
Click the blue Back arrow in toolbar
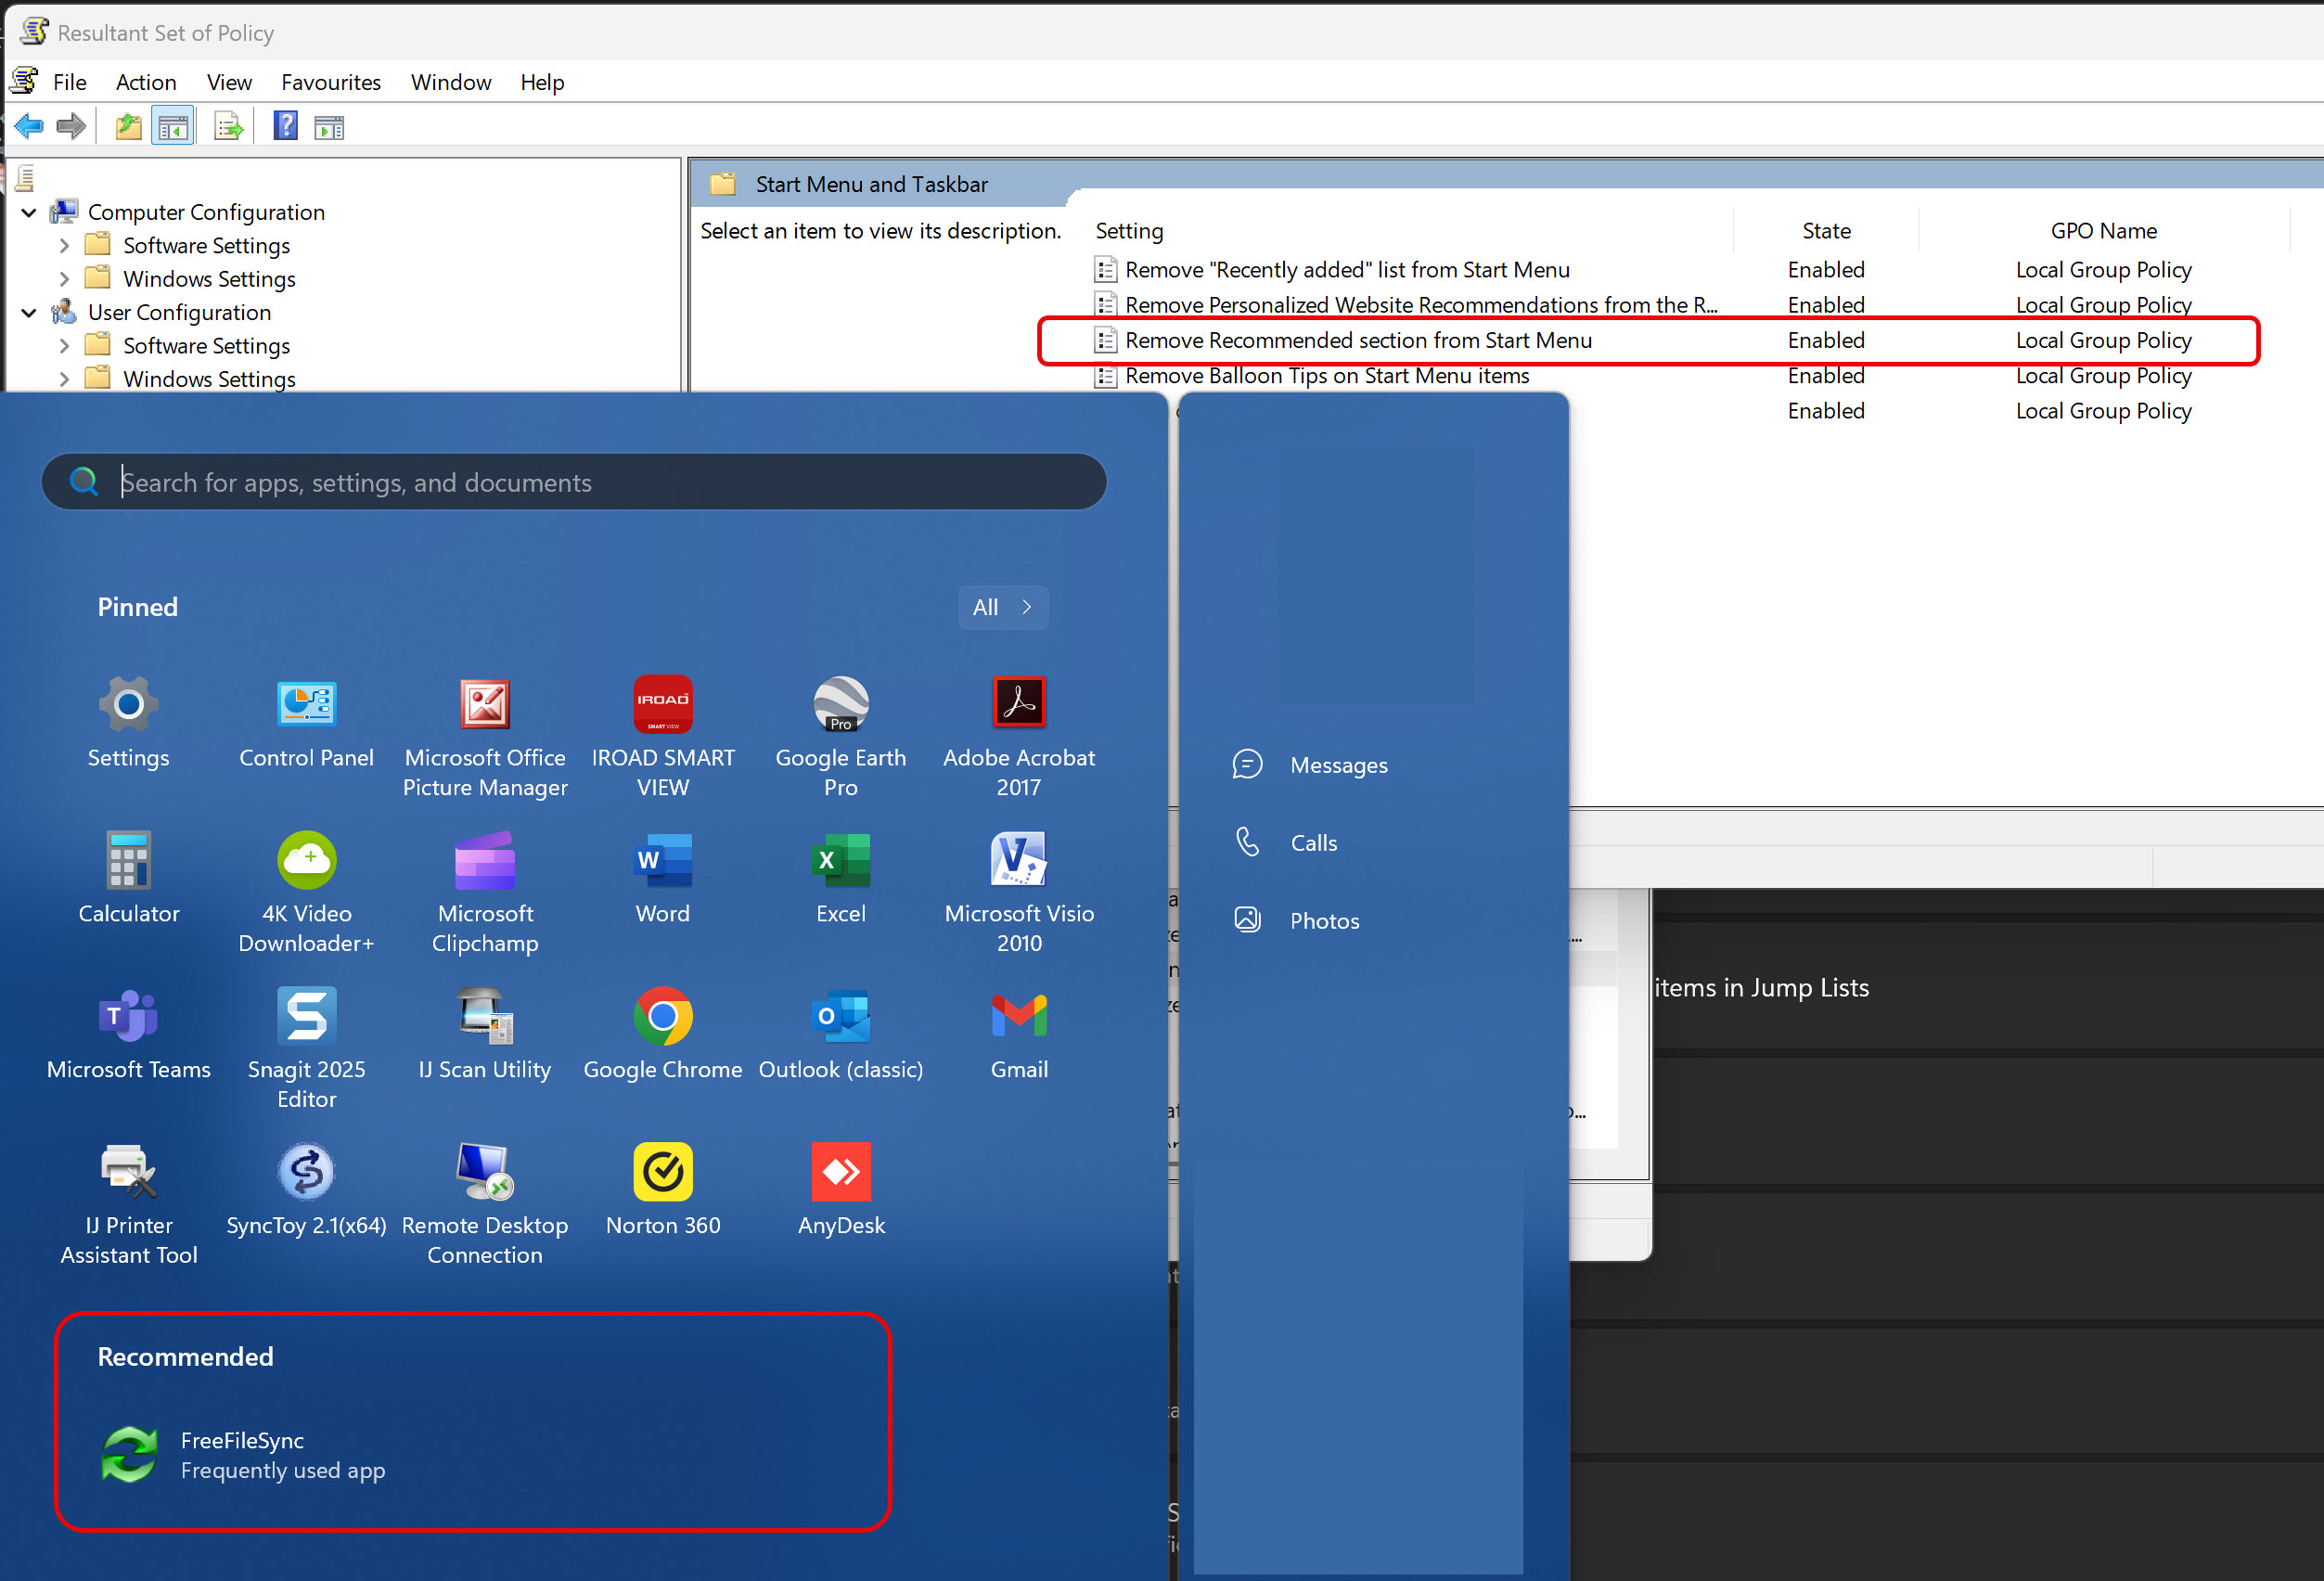(29, 127)
